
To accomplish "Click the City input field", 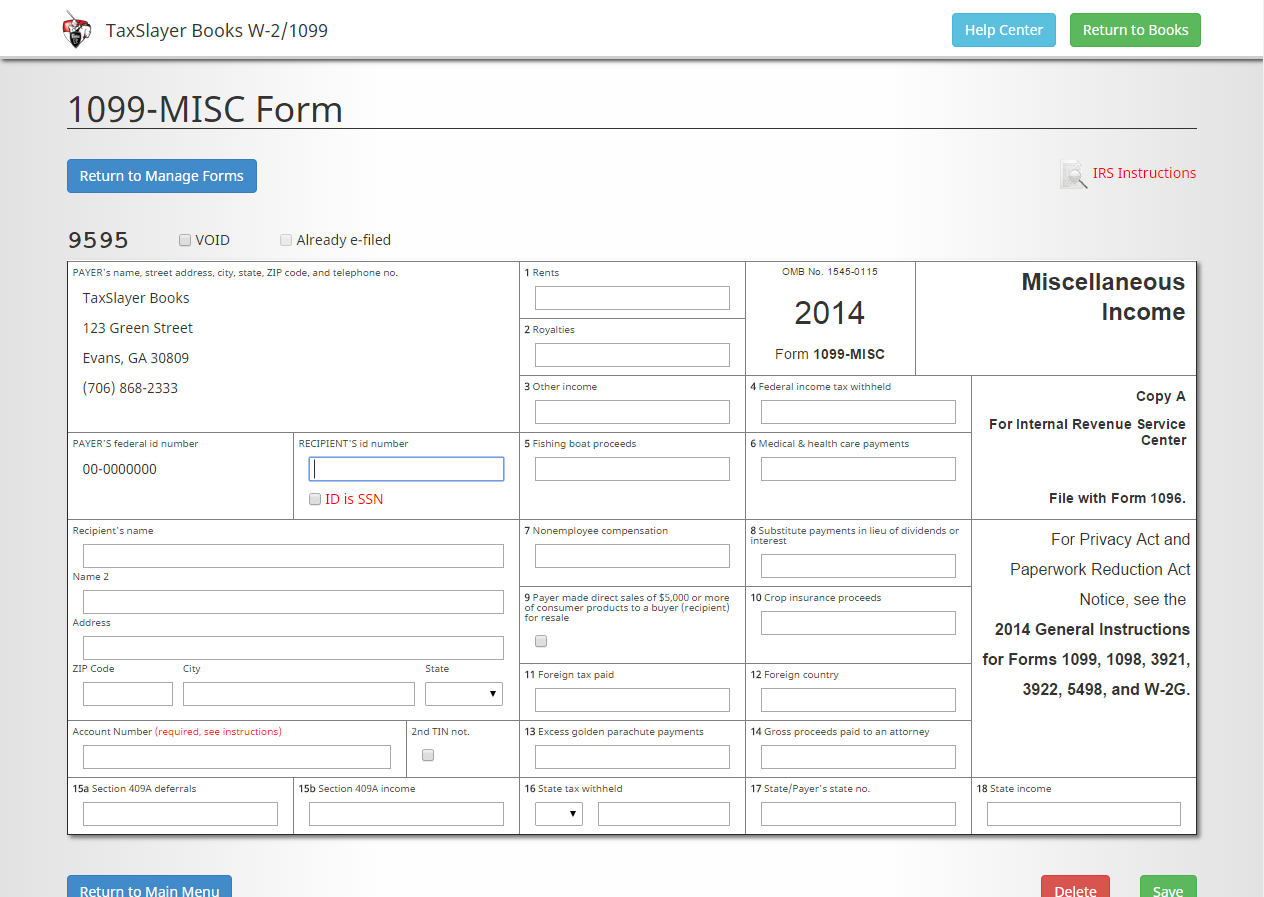I will coord(299,694).
